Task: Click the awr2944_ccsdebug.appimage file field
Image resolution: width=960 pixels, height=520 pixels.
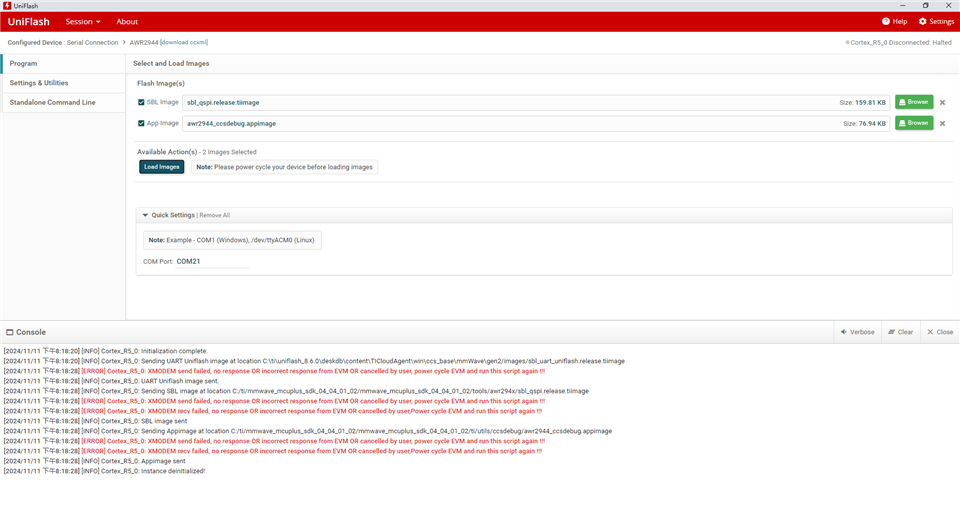Action: tap(536, 123)
